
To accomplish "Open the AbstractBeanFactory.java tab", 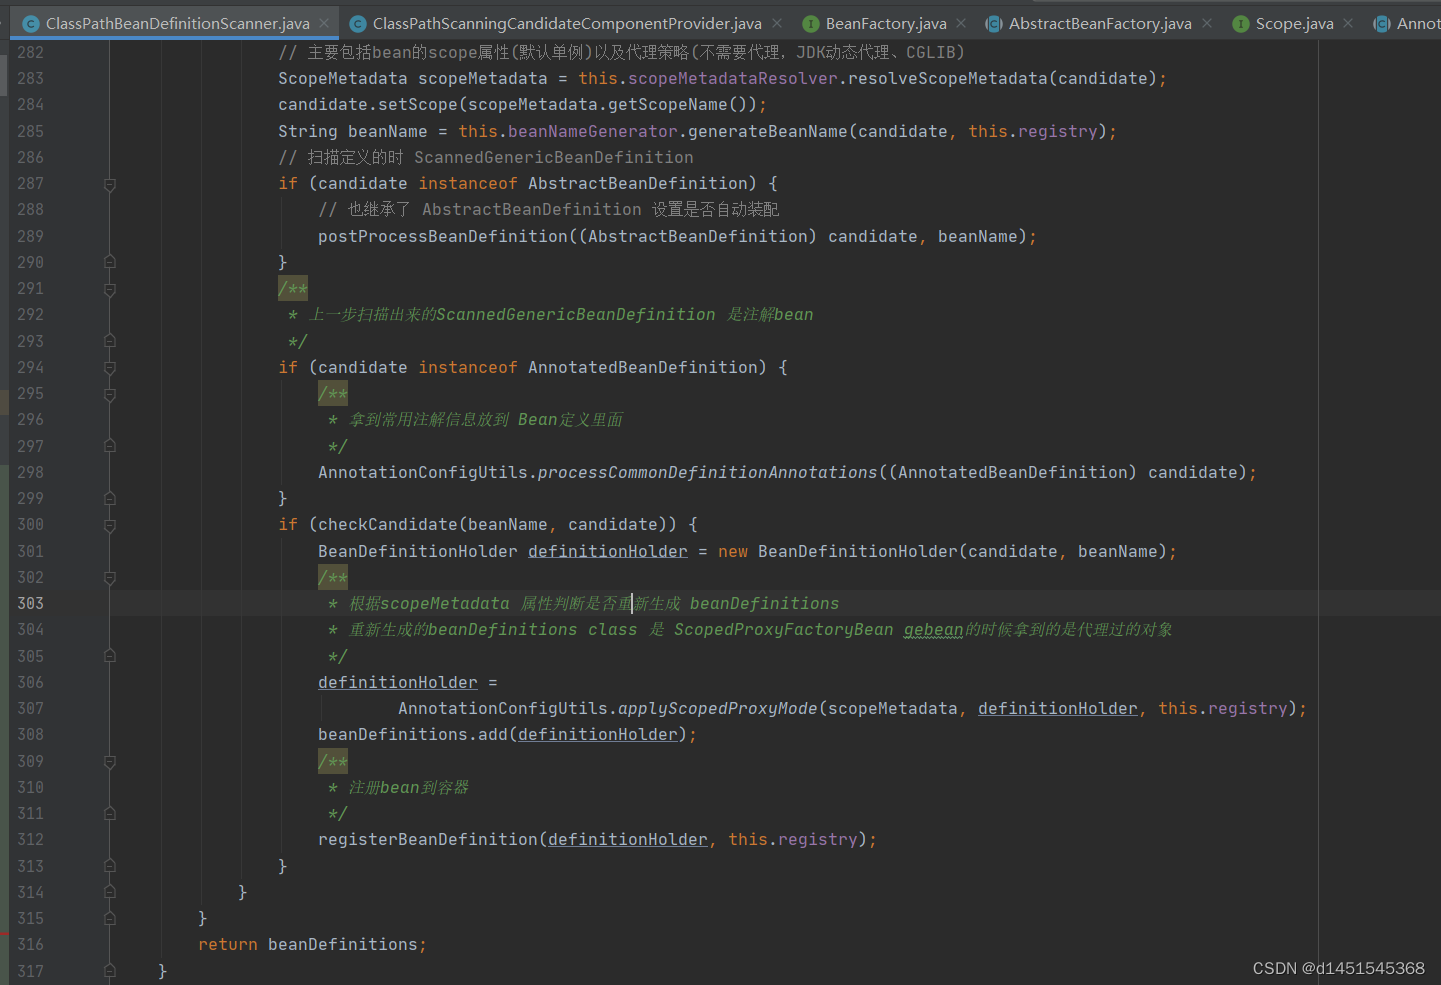I will 1100,23.
